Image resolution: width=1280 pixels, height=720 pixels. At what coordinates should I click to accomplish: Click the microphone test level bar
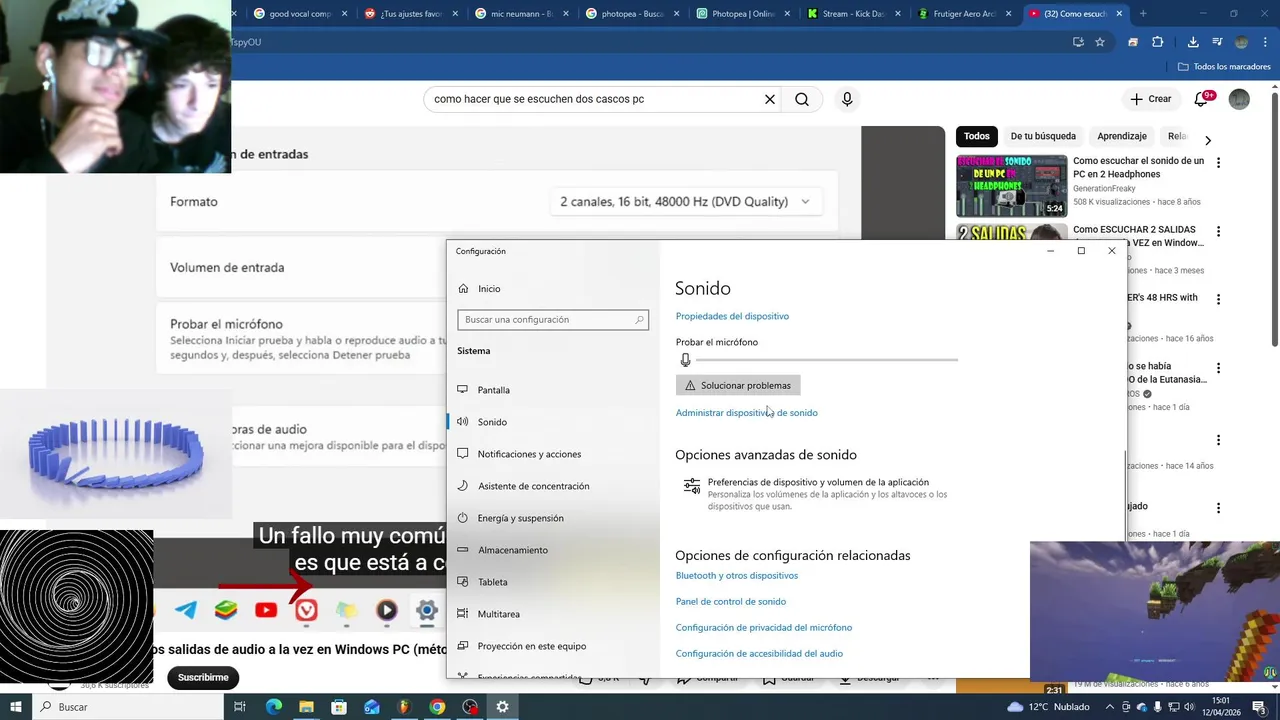click(x=826, y=359)
